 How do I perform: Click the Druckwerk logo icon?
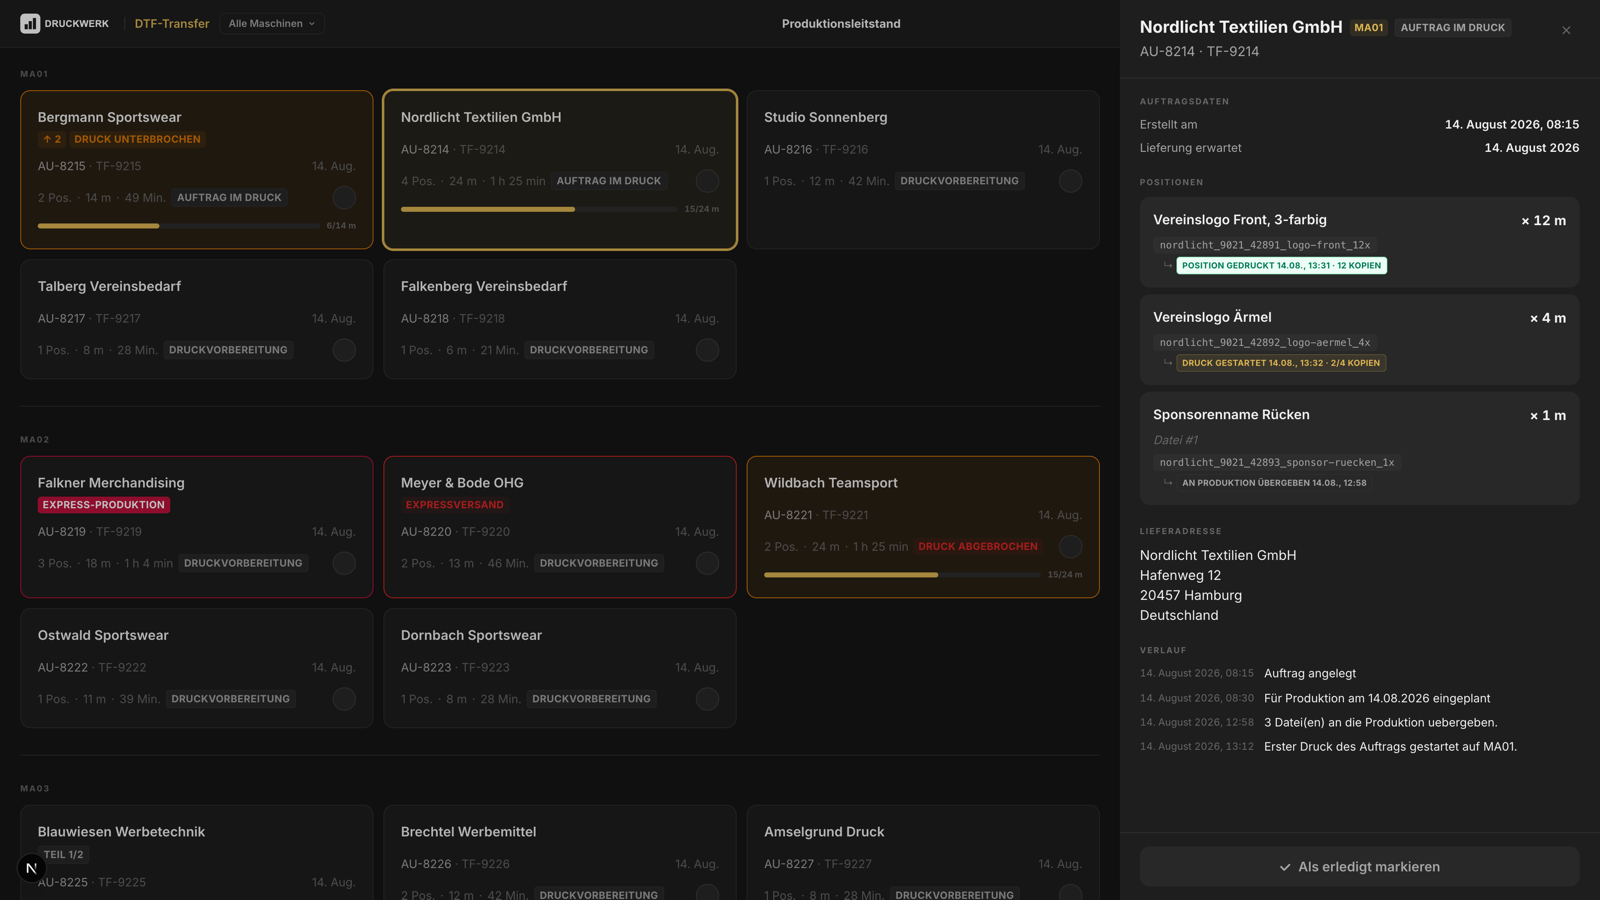[30, 23]
